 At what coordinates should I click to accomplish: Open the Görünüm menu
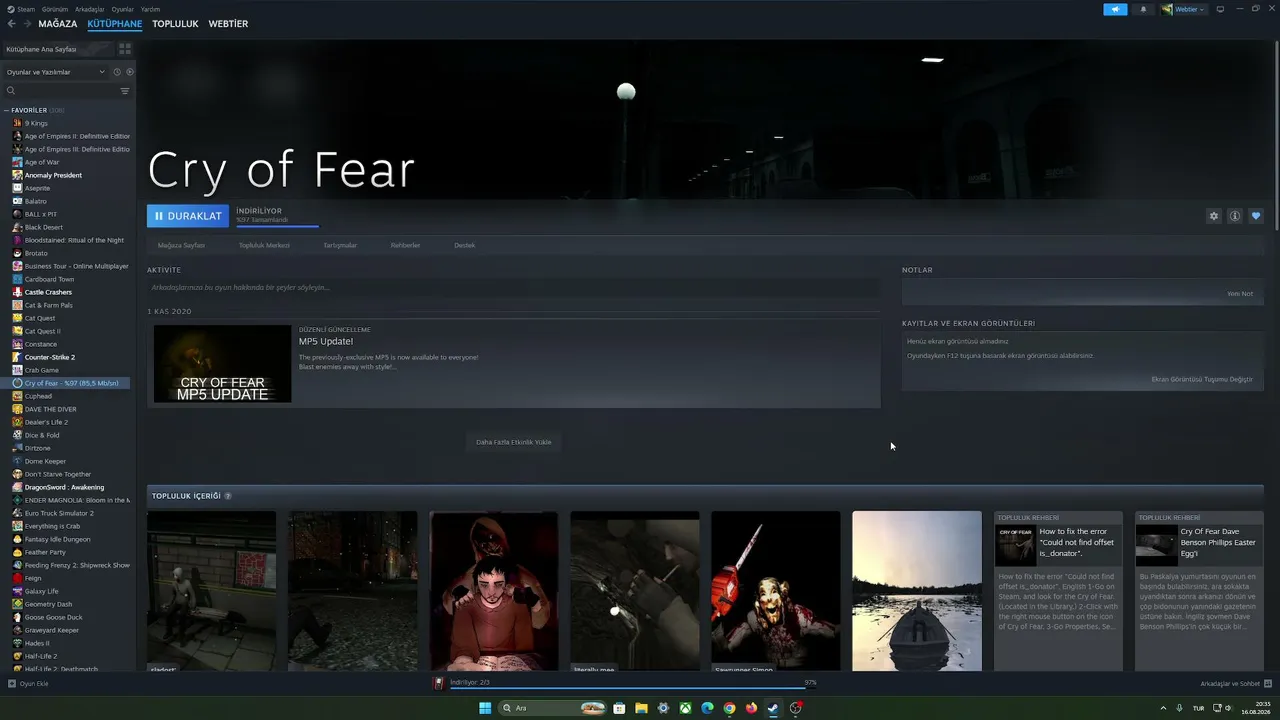coord(55,9)
